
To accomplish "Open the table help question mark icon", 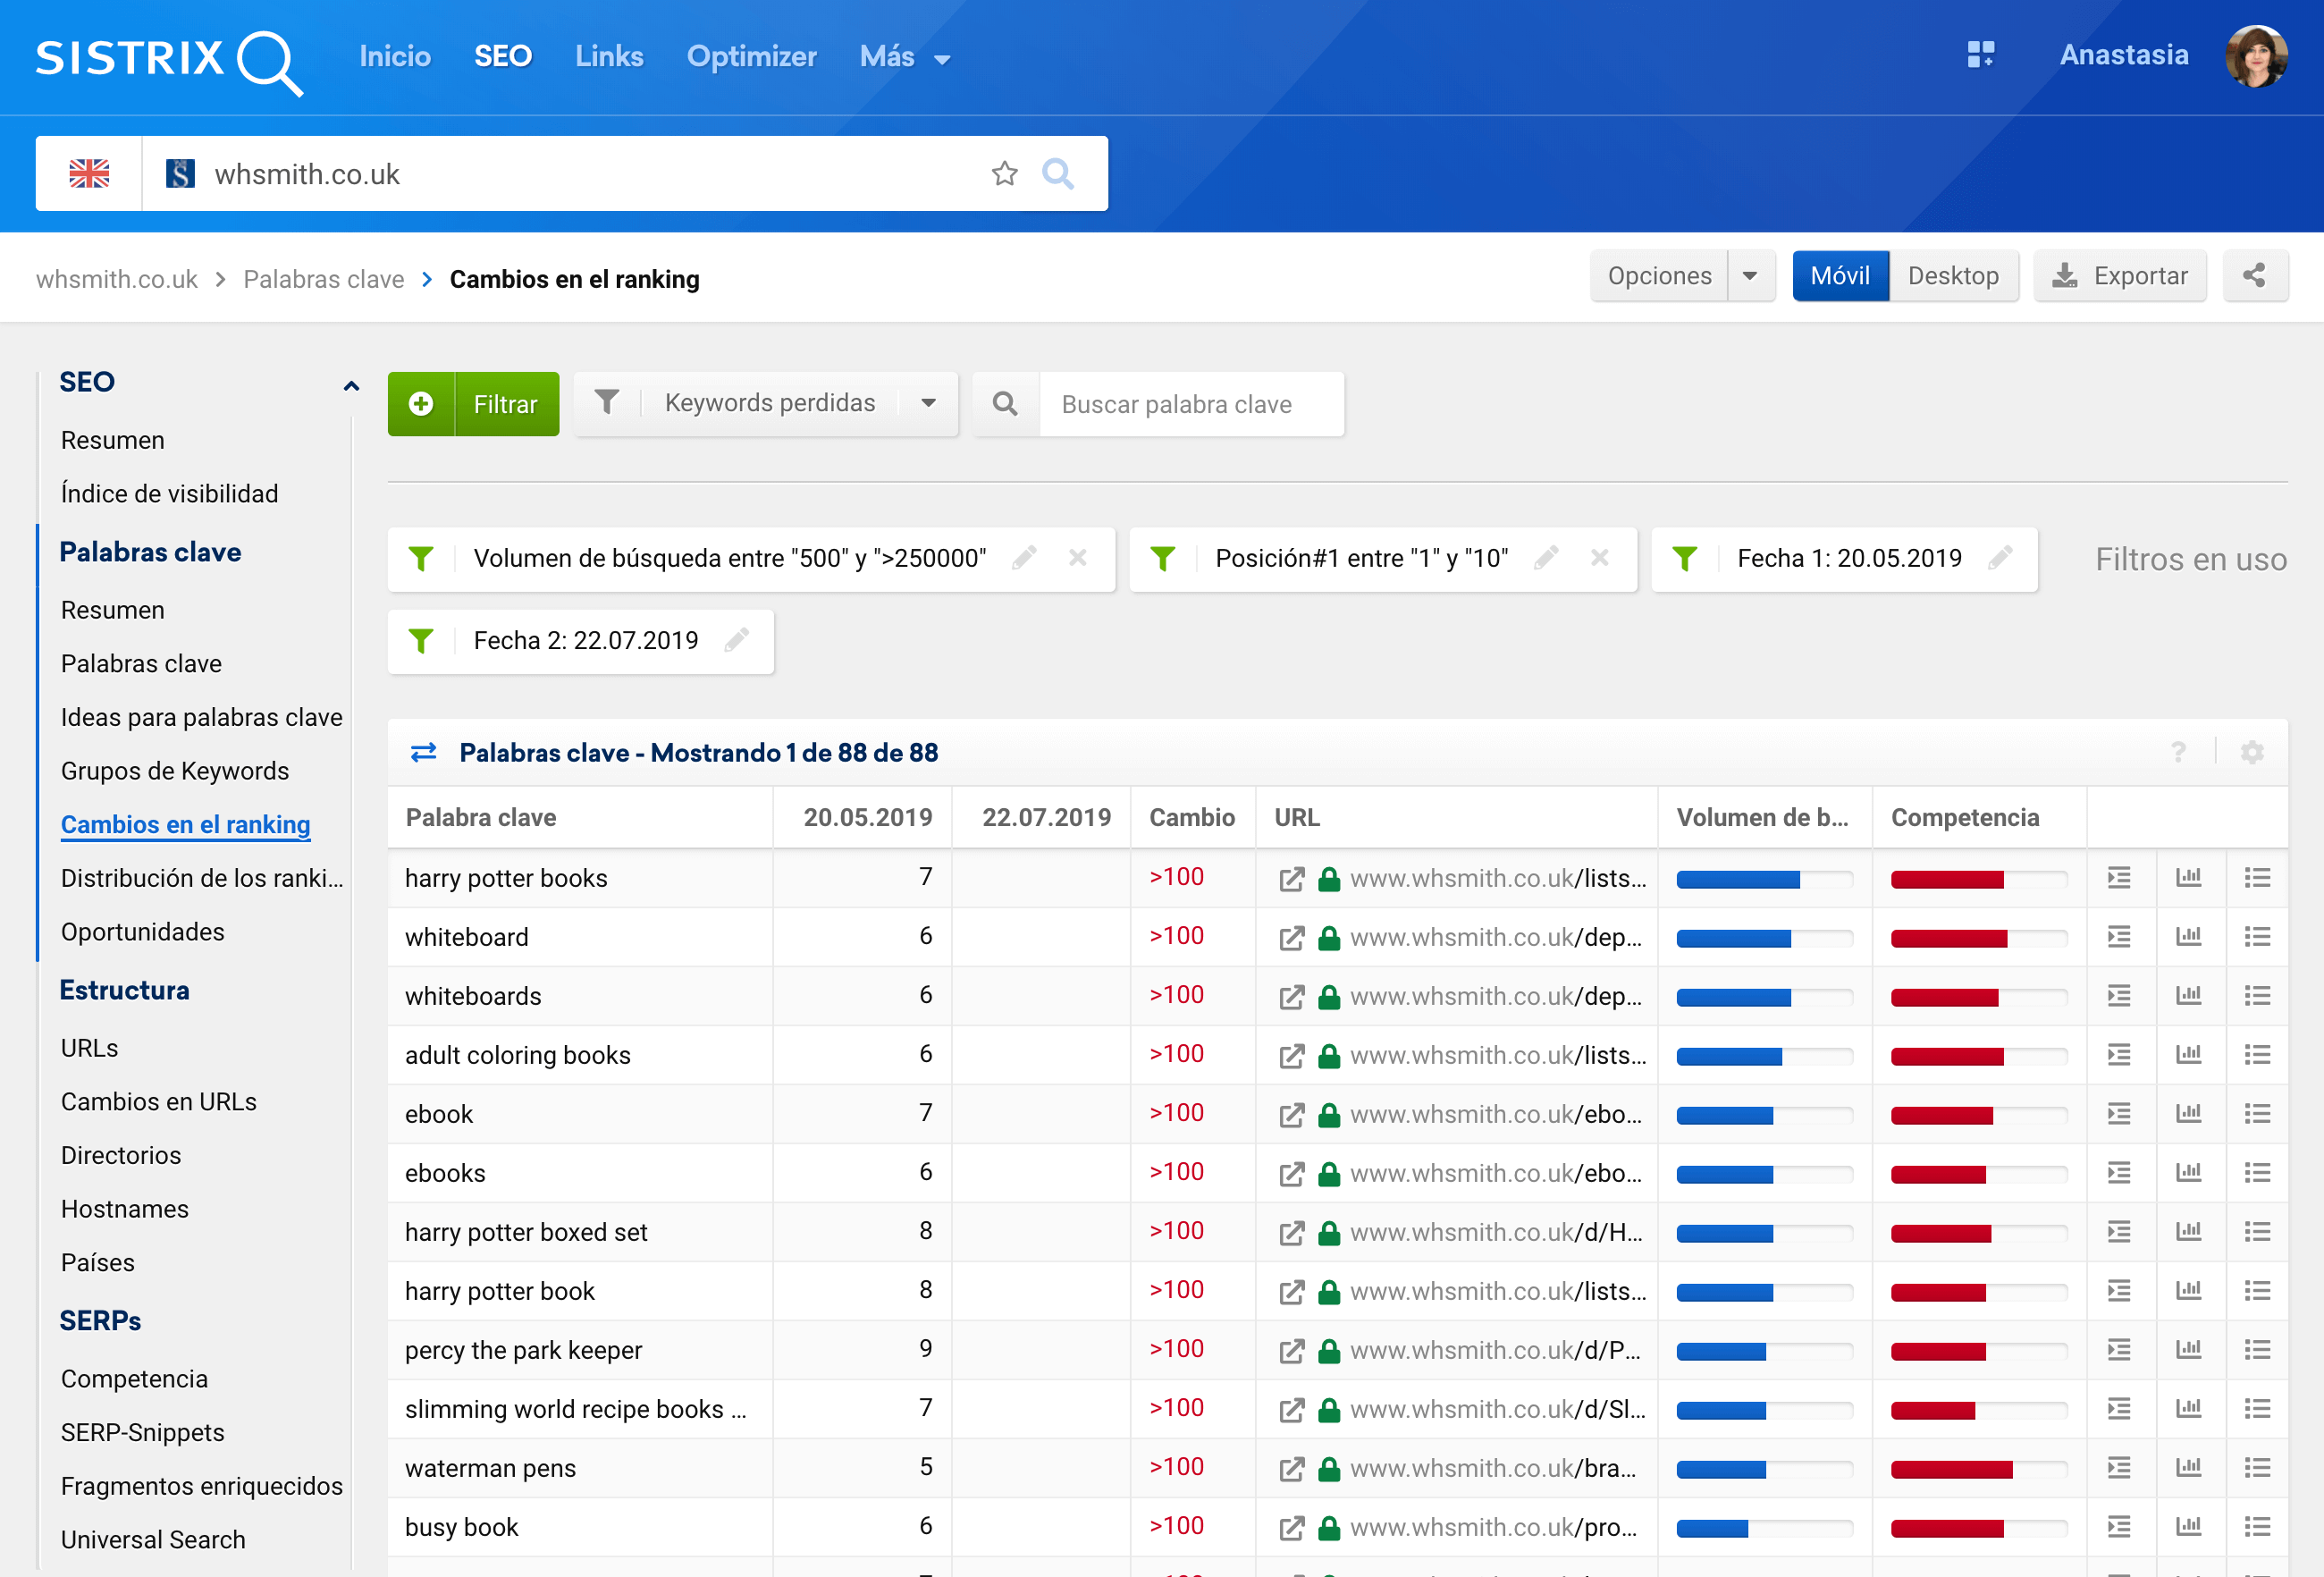I will [x=2178, y=753].
